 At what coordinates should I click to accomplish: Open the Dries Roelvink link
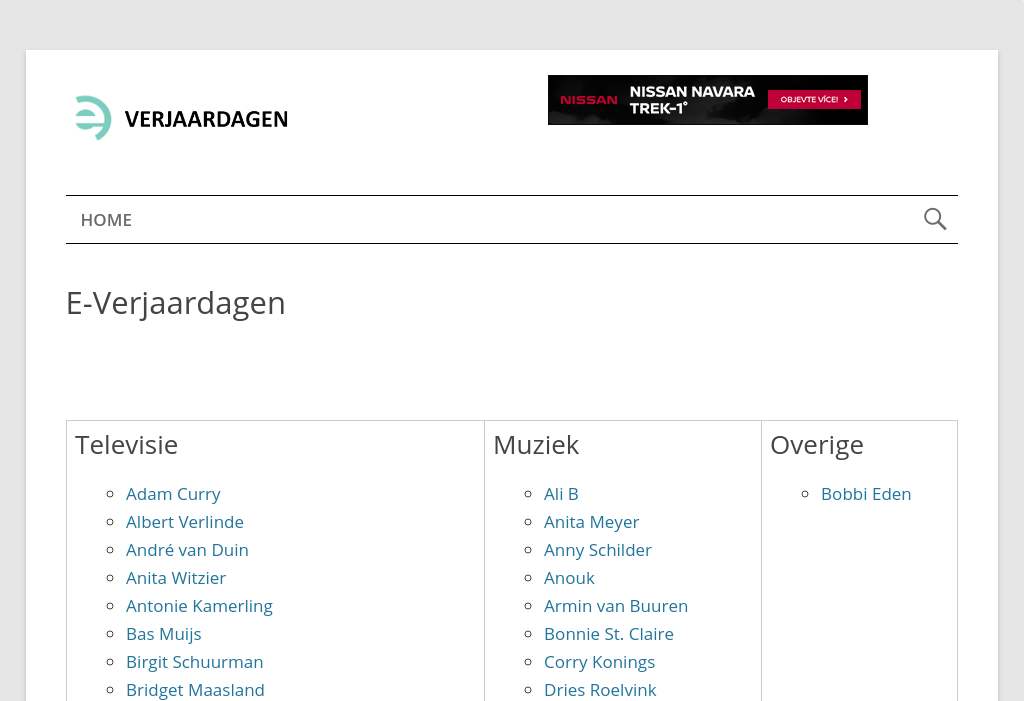coord(600,691)
